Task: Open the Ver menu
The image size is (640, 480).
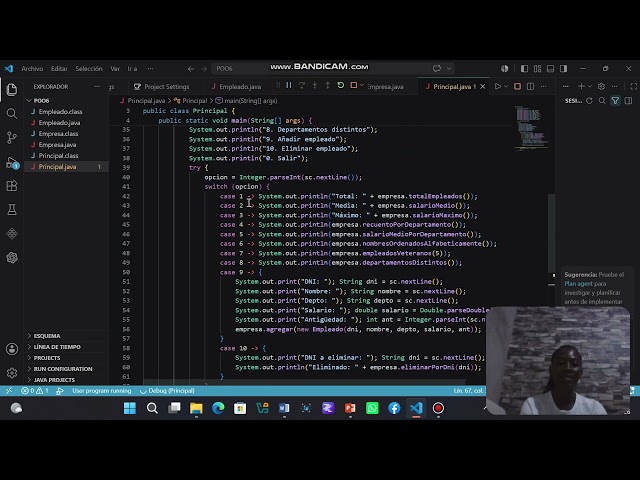Action: point(115,69)
